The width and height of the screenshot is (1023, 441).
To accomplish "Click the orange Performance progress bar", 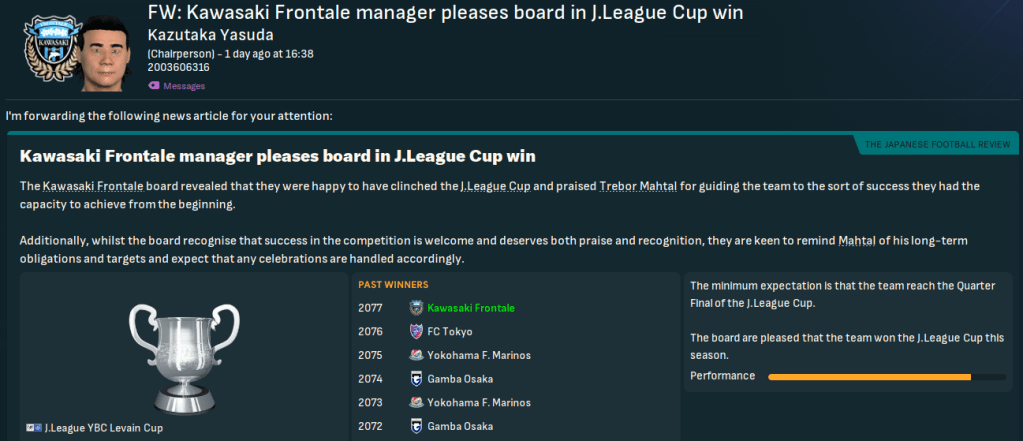I will point(868,377).
